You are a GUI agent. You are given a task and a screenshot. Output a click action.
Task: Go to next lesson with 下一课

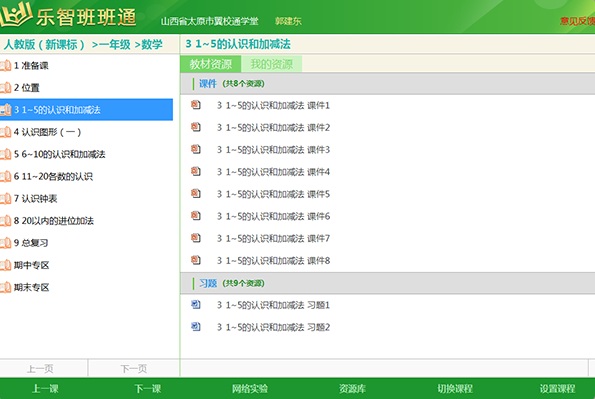click(x=148, y=389)
